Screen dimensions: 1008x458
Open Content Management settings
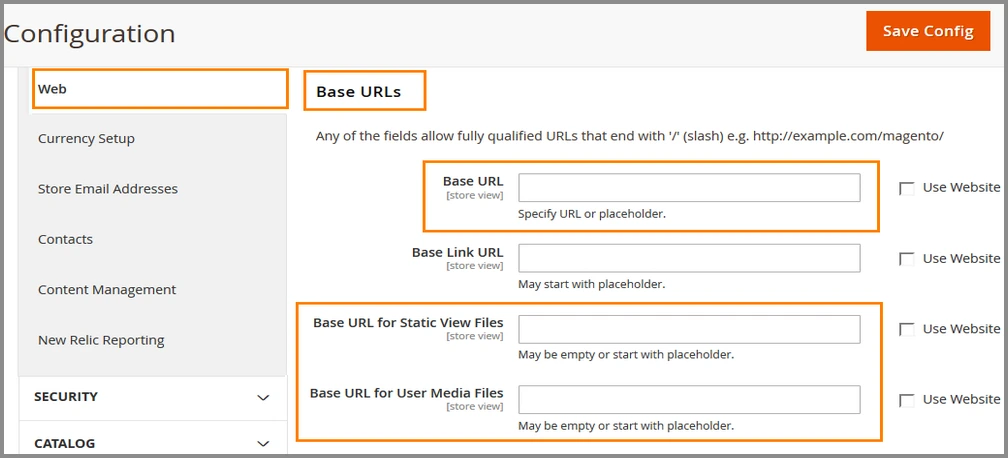coord(107,290)
